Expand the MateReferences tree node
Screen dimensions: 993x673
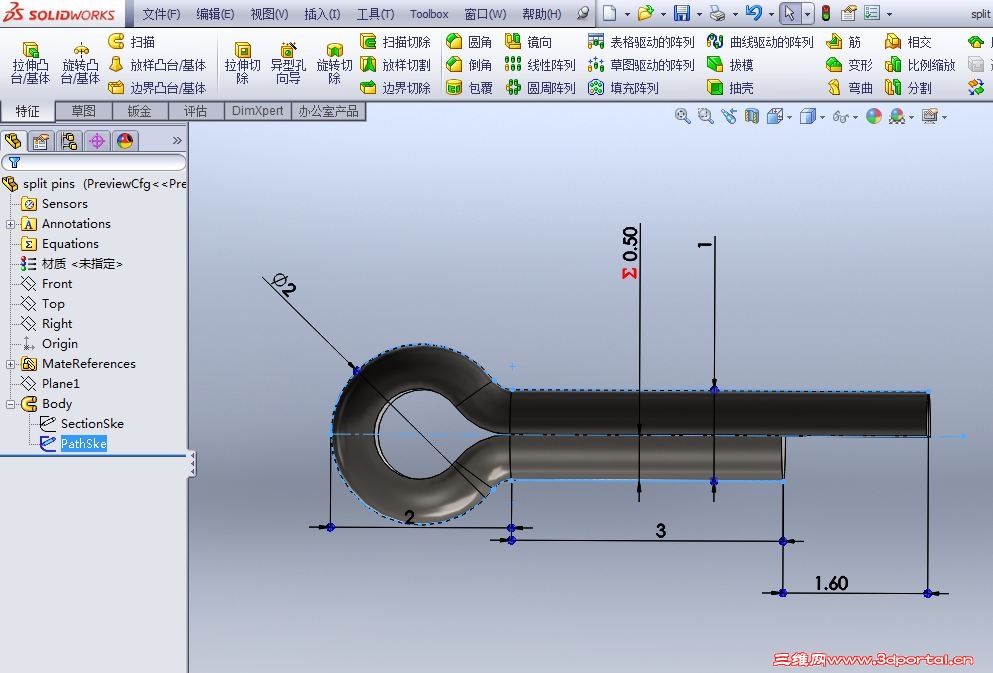click(x=10, y=364)
